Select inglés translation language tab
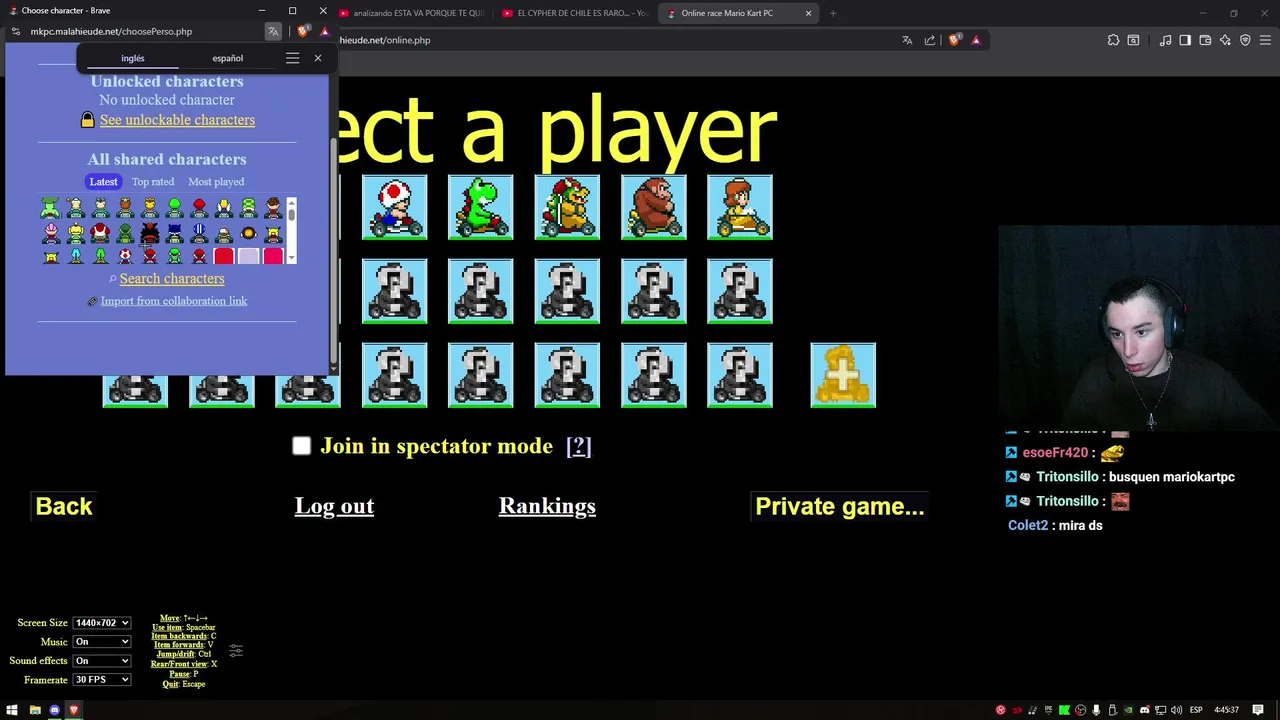This screenshot has width=1280, height=720. [133, 58]
